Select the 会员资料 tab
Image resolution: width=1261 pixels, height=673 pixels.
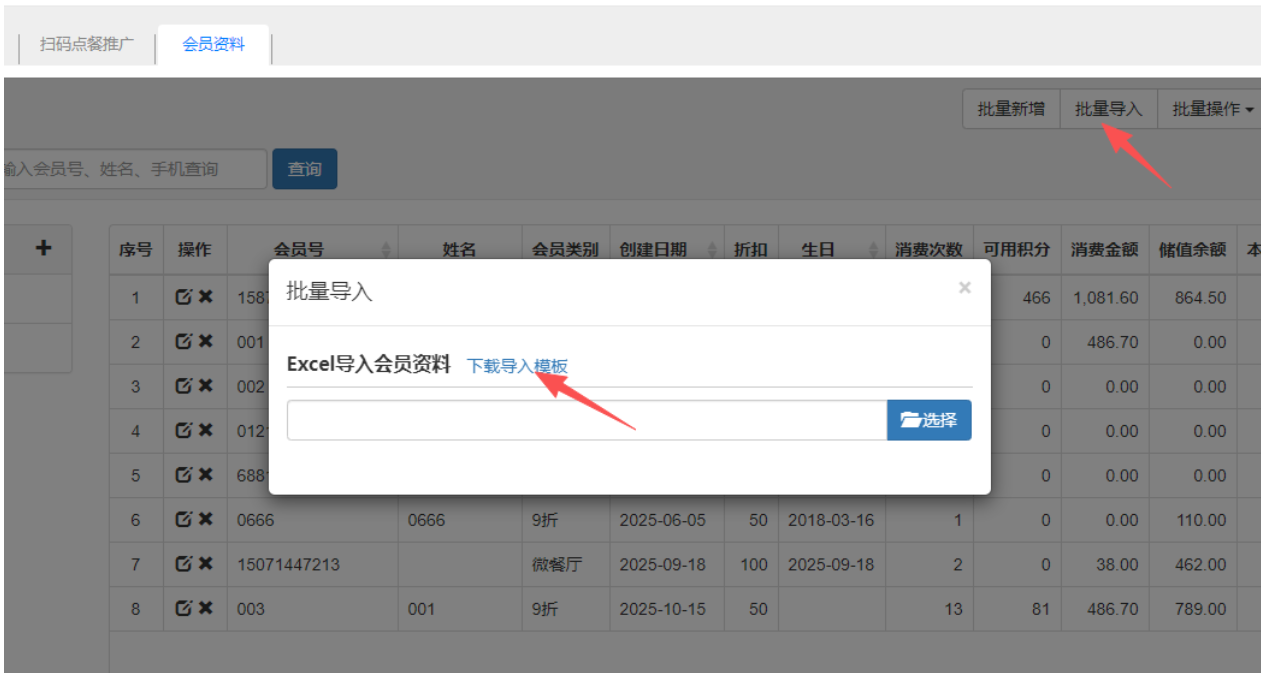point(213,45)
